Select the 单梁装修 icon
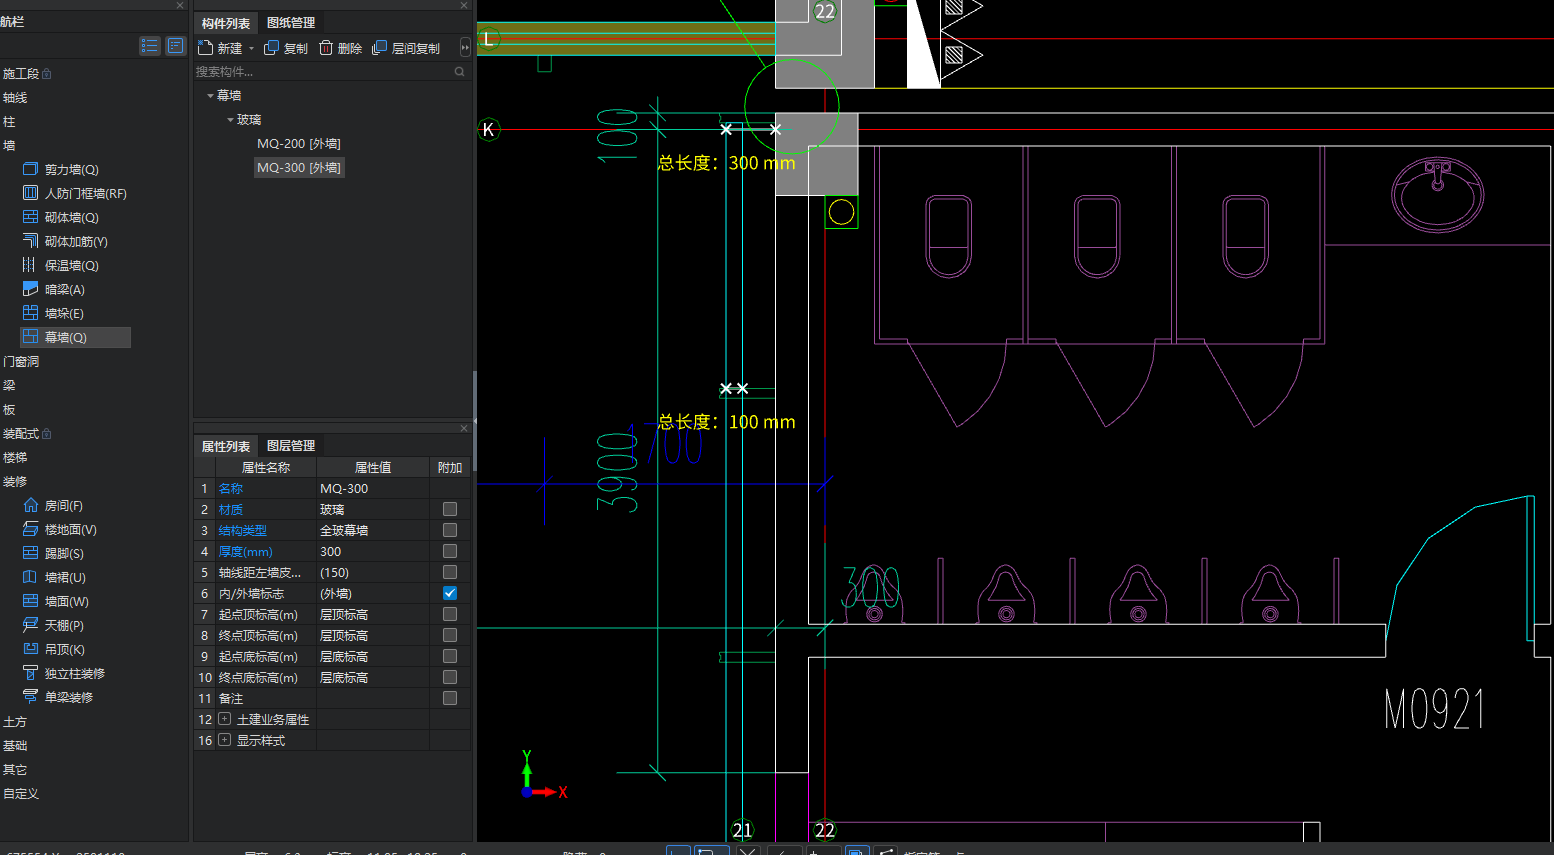This screenshot has width=1554, height=855. coord(30,697)
